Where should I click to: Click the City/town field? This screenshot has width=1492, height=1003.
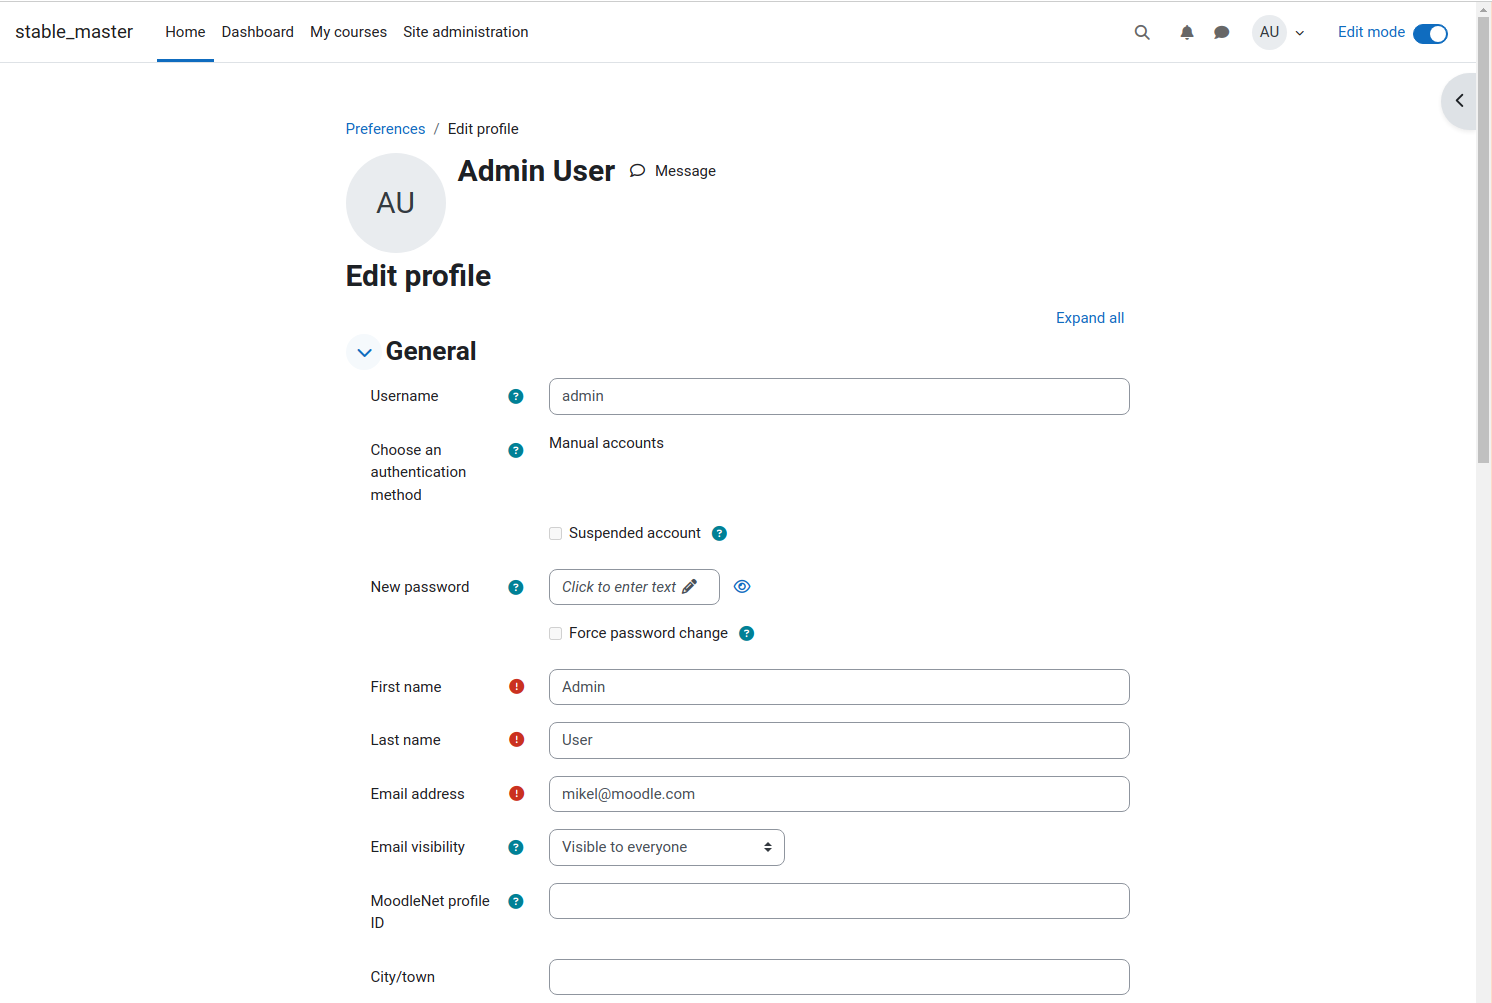pyautogui.click(x=839, y=977)
